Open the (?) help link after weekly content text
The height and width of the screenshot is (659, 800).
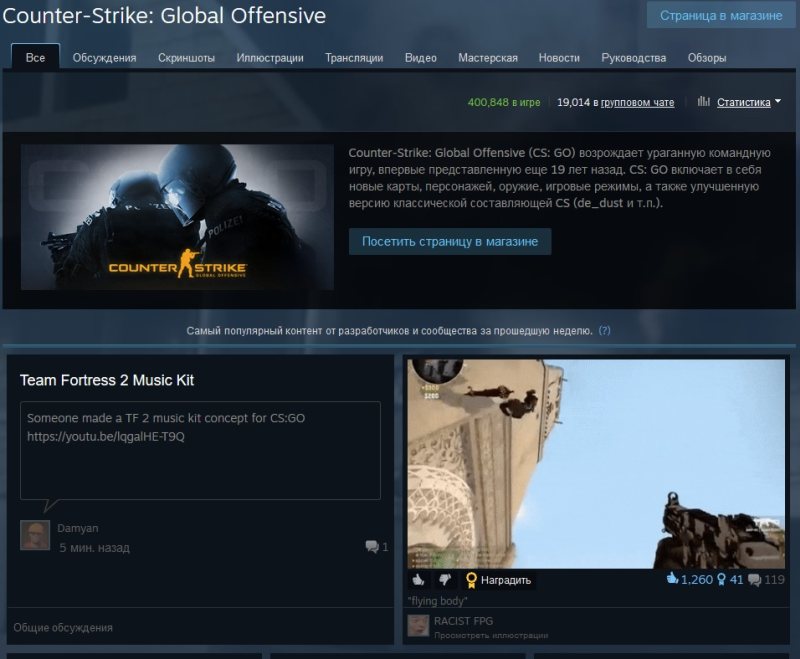[x=604, y=331]
